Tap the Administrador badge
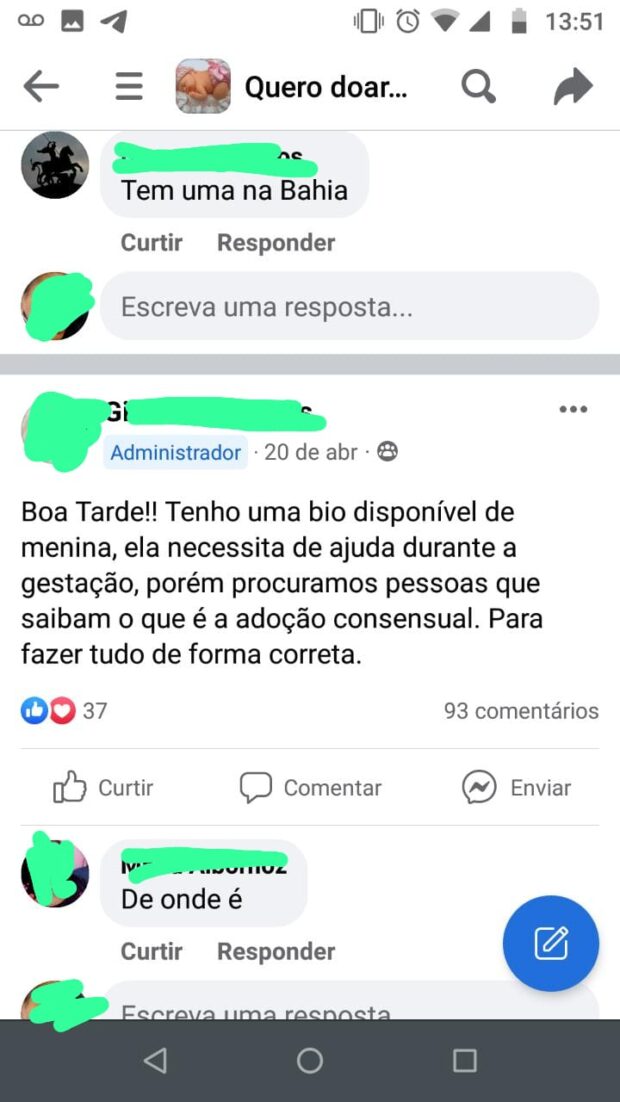 pos(176,453)
